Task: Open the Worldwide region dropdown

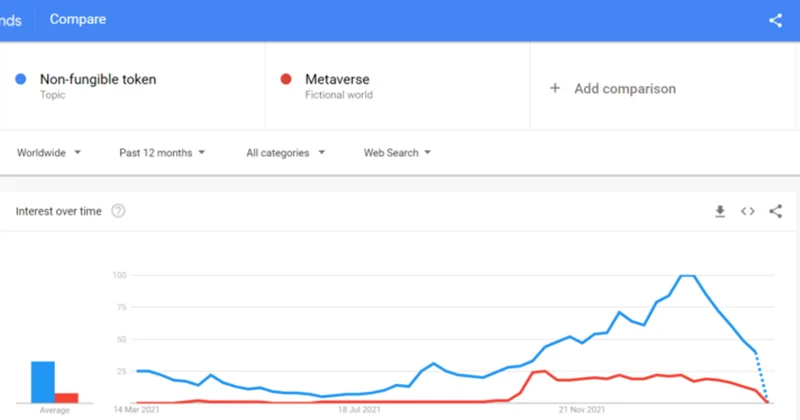Action: point(49,153)
